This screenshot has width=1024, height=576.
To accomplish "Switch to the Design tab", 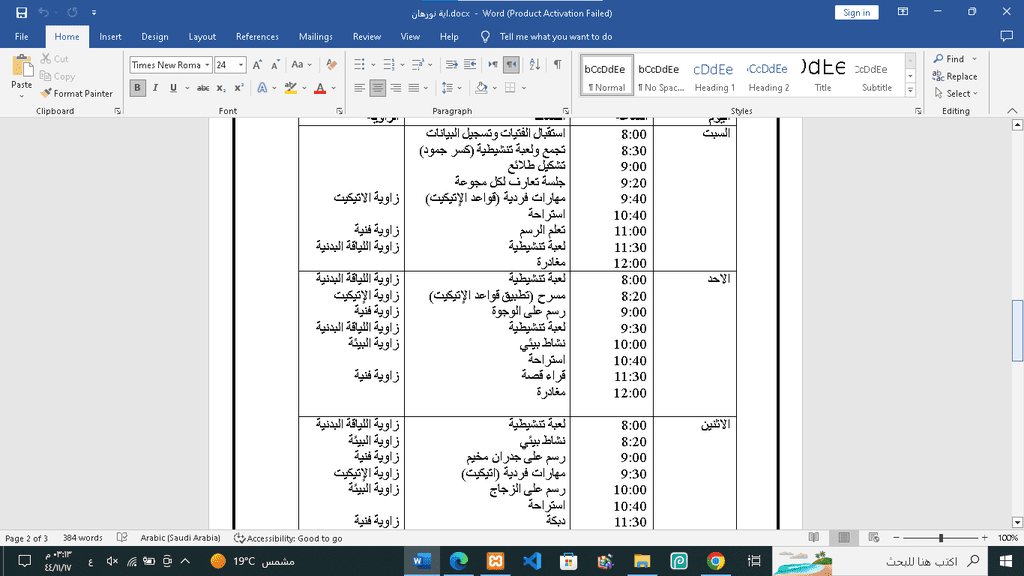I will tap(155, 37).
